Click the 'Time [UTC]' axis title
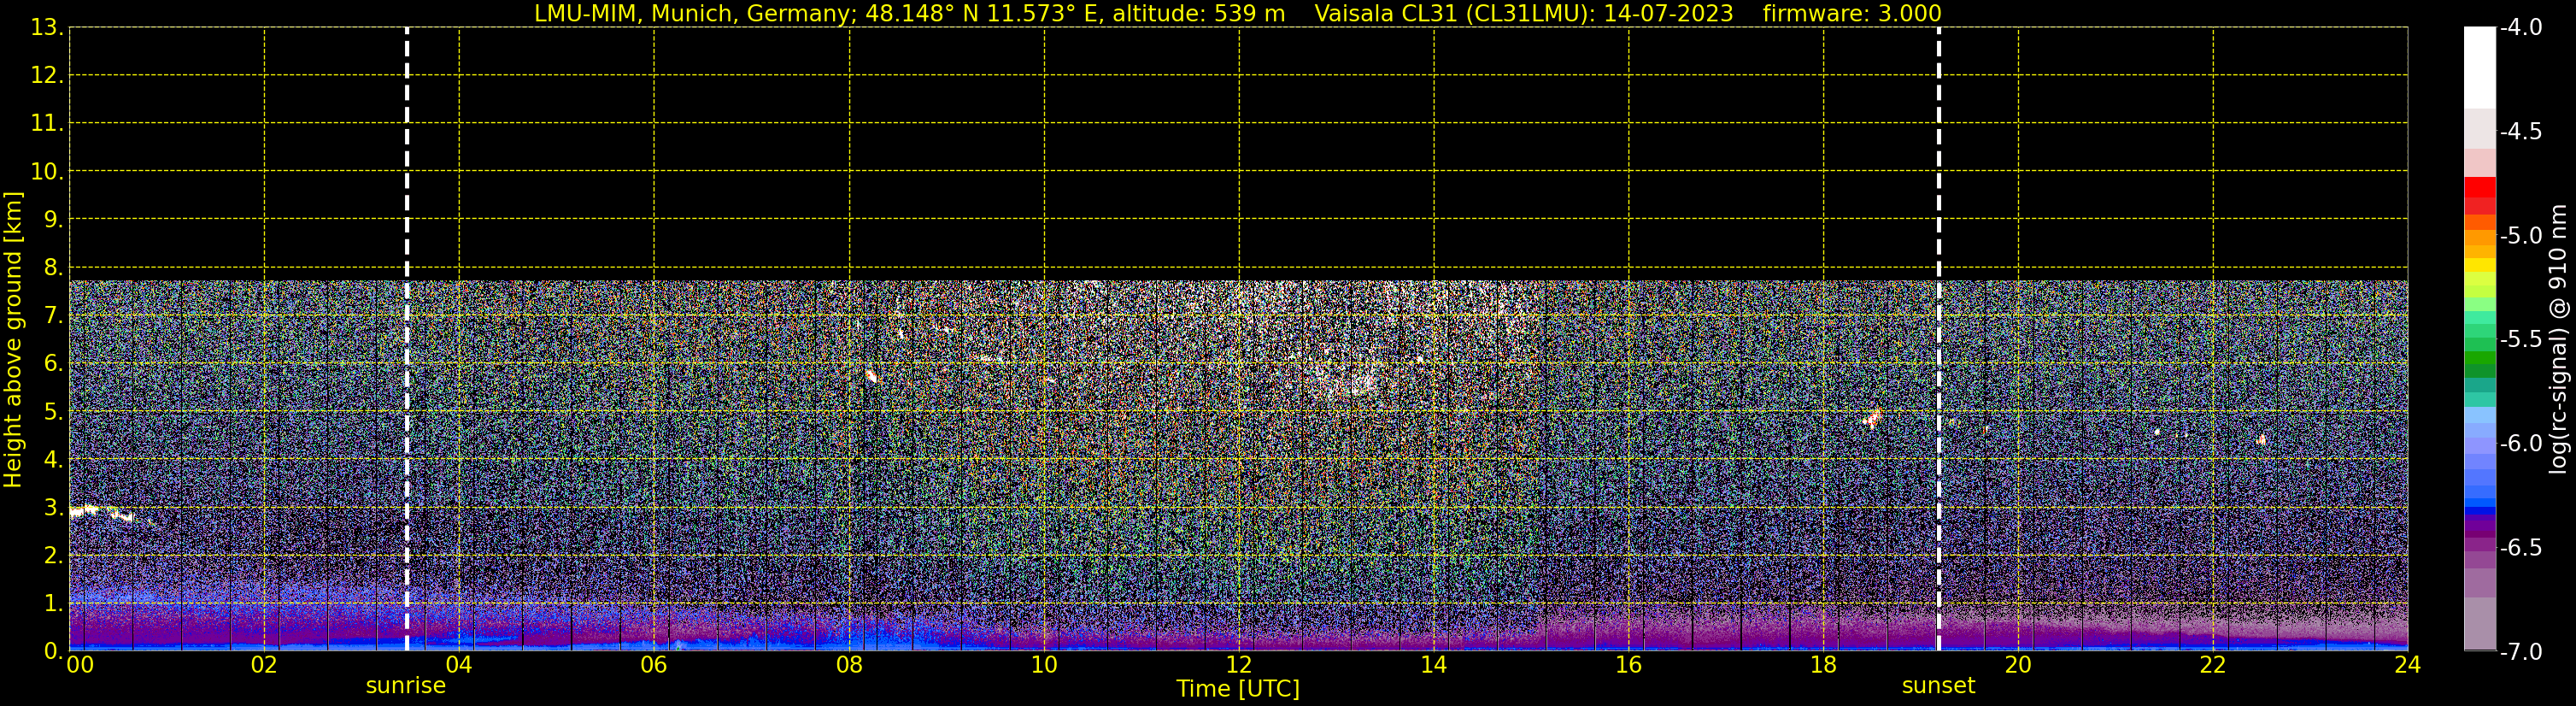The image size is (2576, 706). 1238,689
